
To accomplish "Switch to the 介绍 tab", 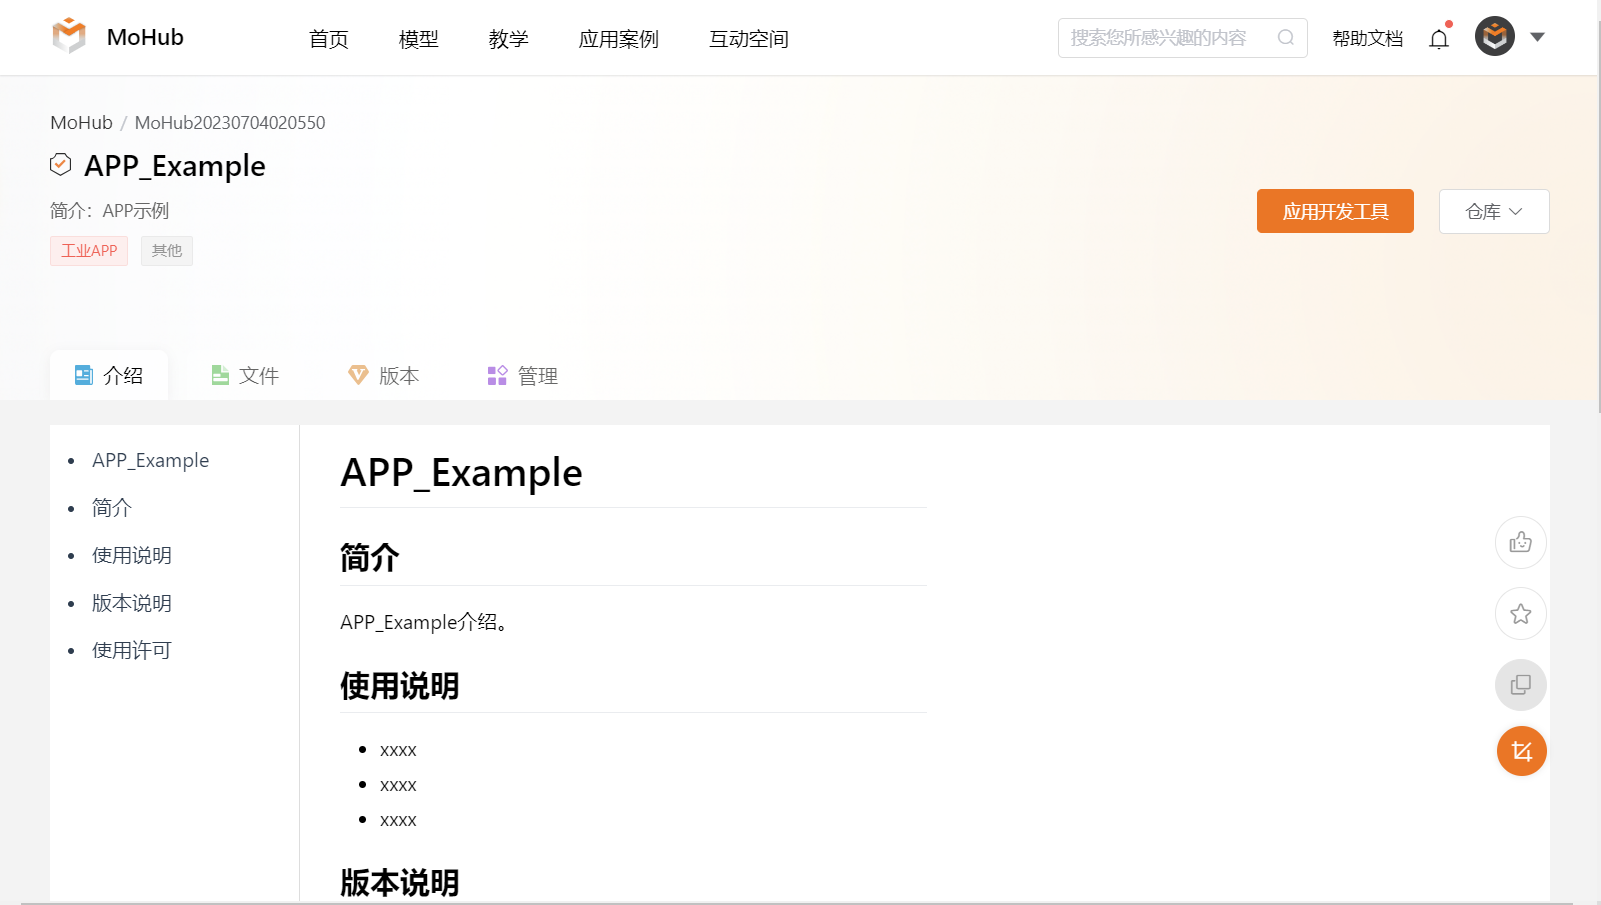I will point(109,375).
